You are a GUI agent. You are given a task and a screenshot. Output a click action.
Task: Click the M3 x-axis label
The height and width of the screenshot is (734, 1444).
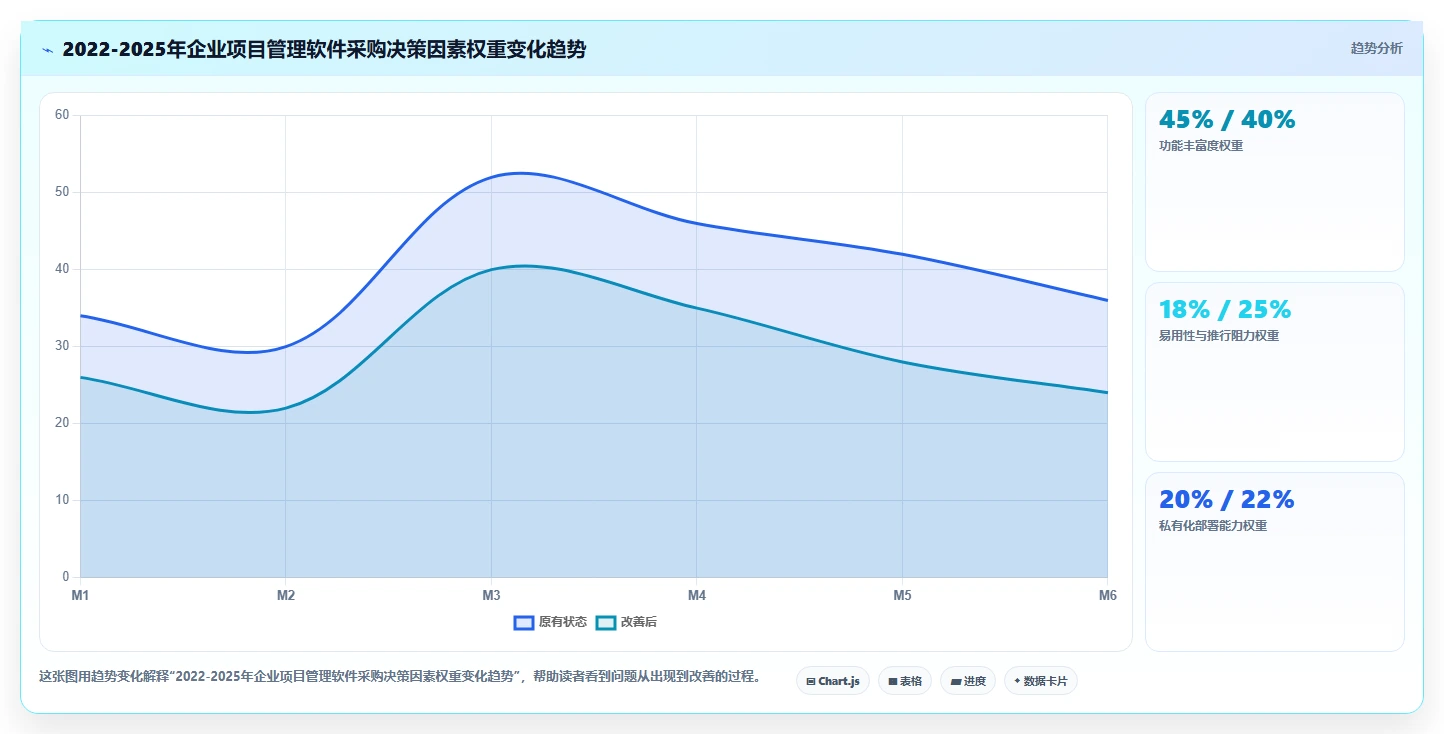coord(491,596)
